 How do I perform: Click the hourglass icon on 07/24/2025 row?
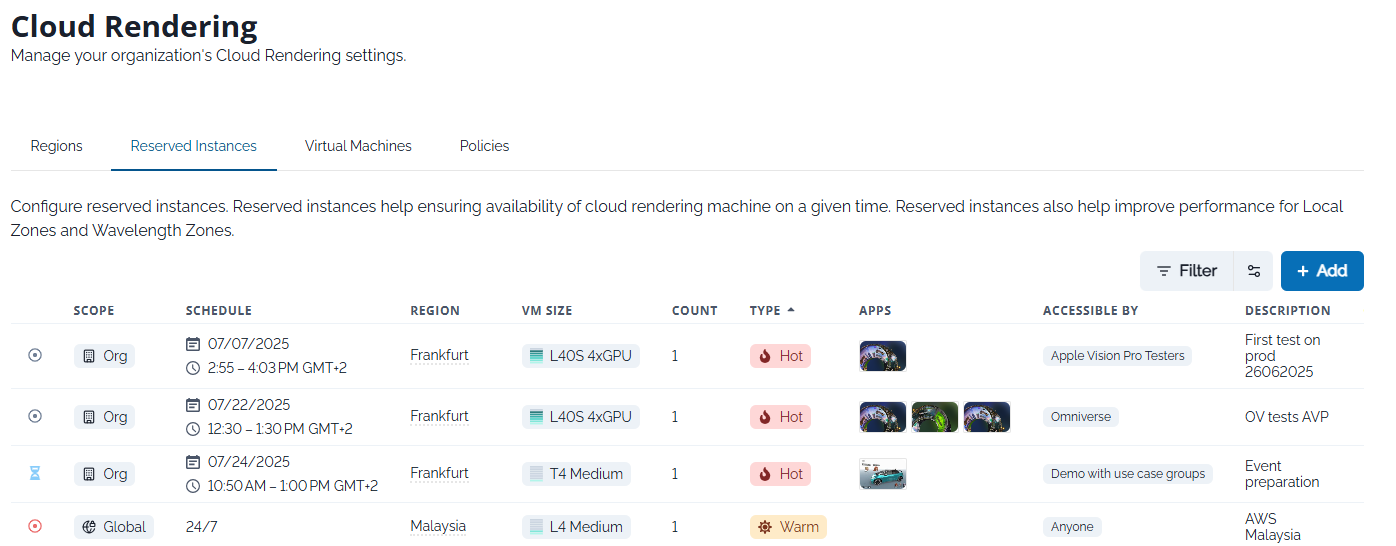coord(35,474)
